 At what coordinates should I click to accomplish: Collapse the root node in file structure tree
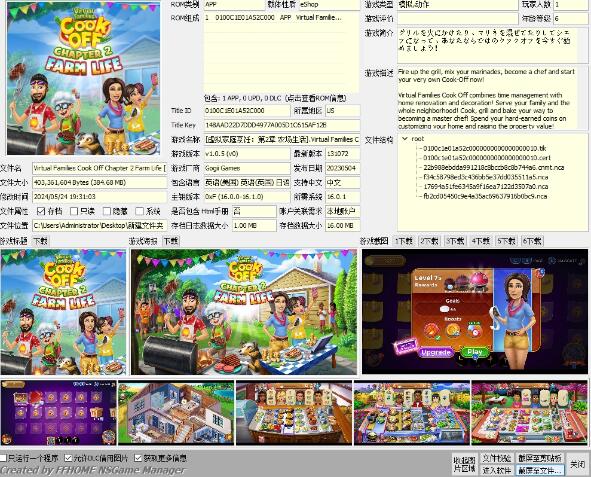tap(404, 139)
